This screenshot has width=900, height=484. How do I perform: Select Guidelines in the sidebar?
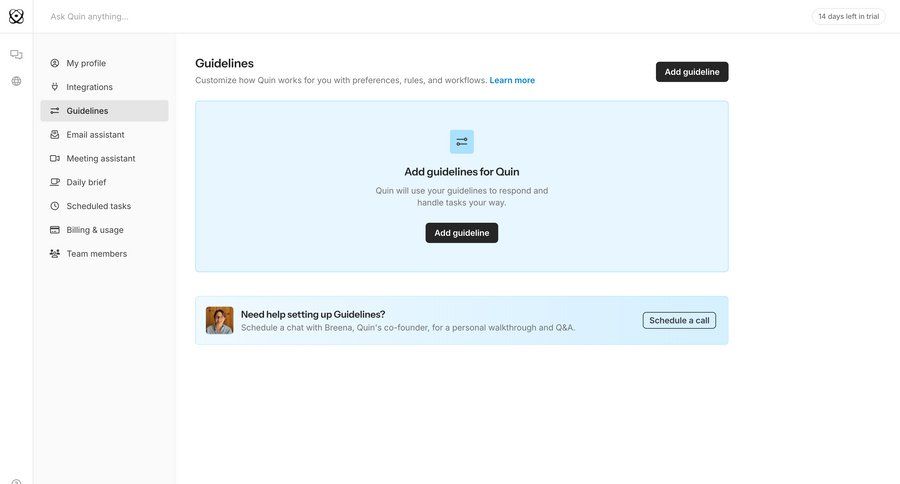point(104,111)
